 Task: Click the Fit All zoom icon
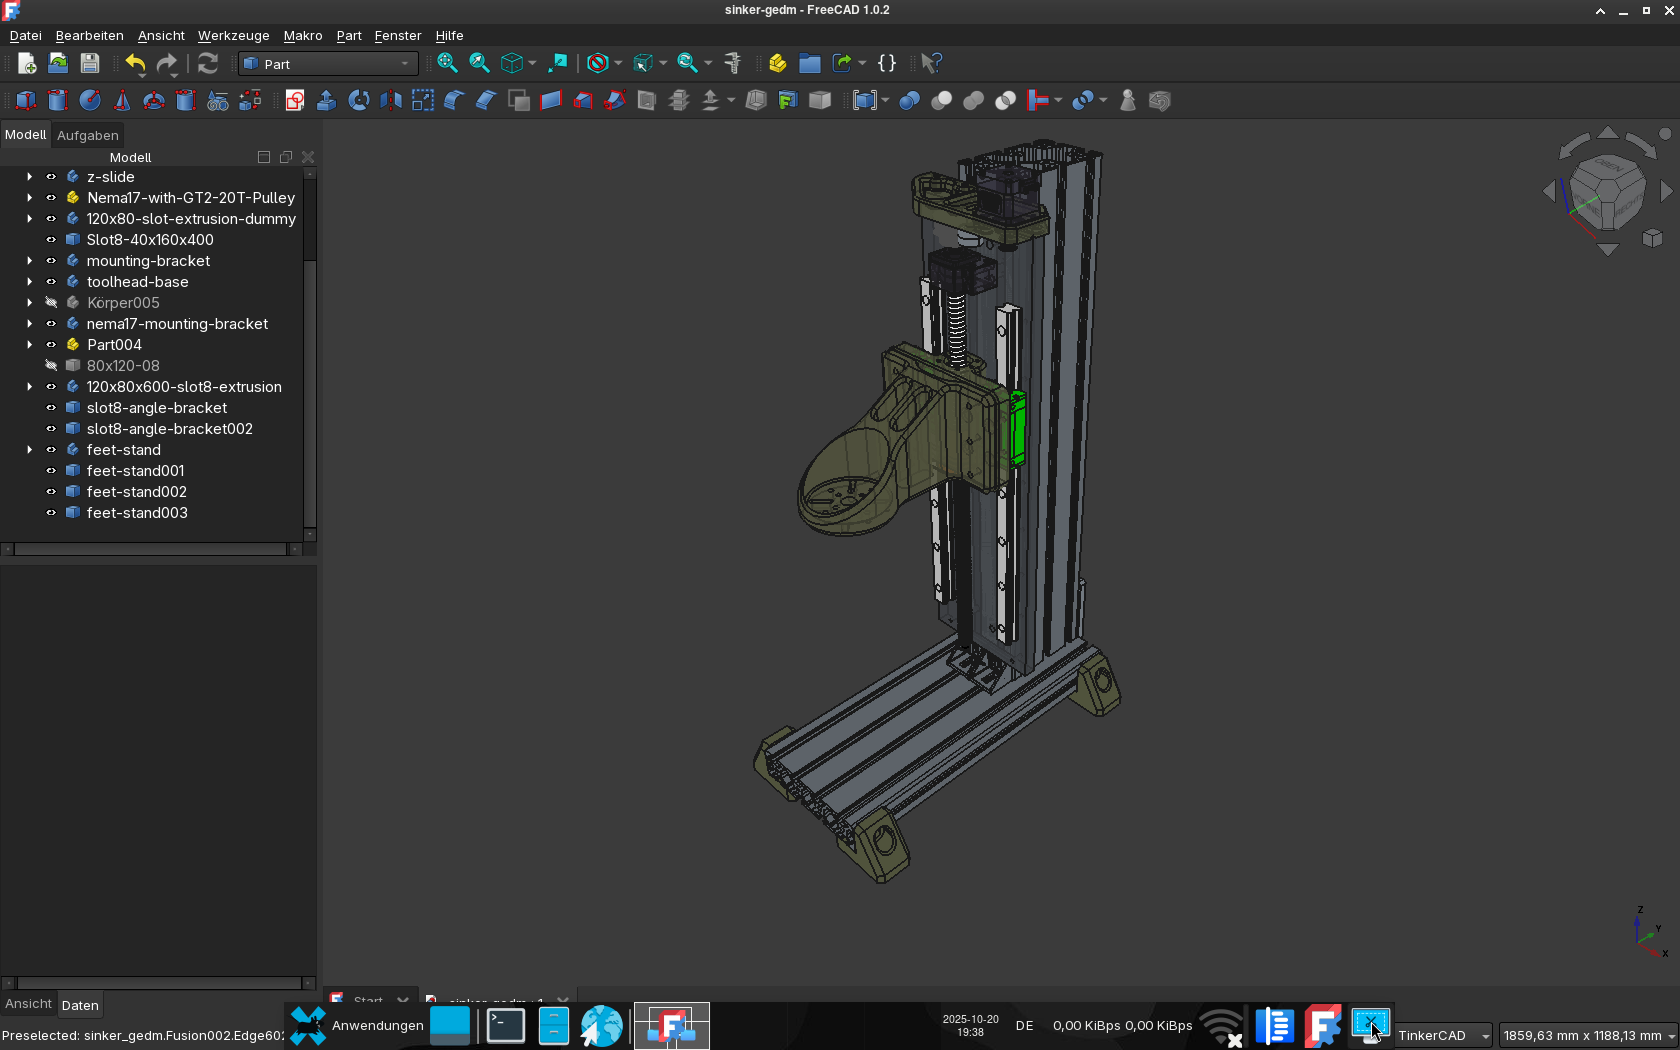click(x=447, y=63)
